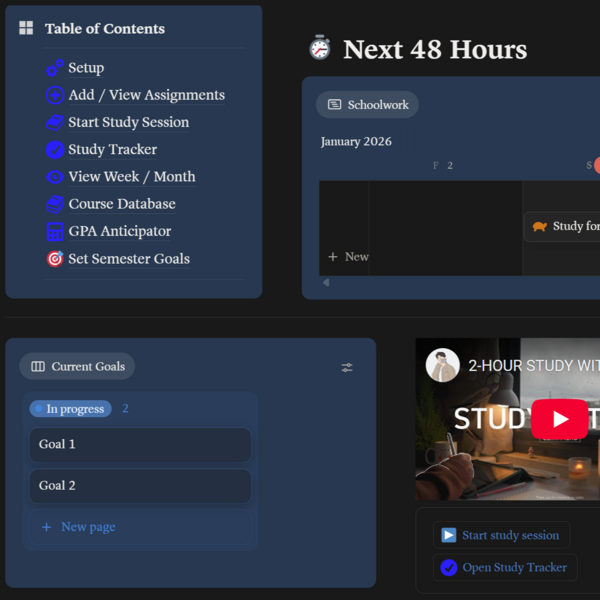
Task: Click the Setup gears icon
Action: [55, 68]
